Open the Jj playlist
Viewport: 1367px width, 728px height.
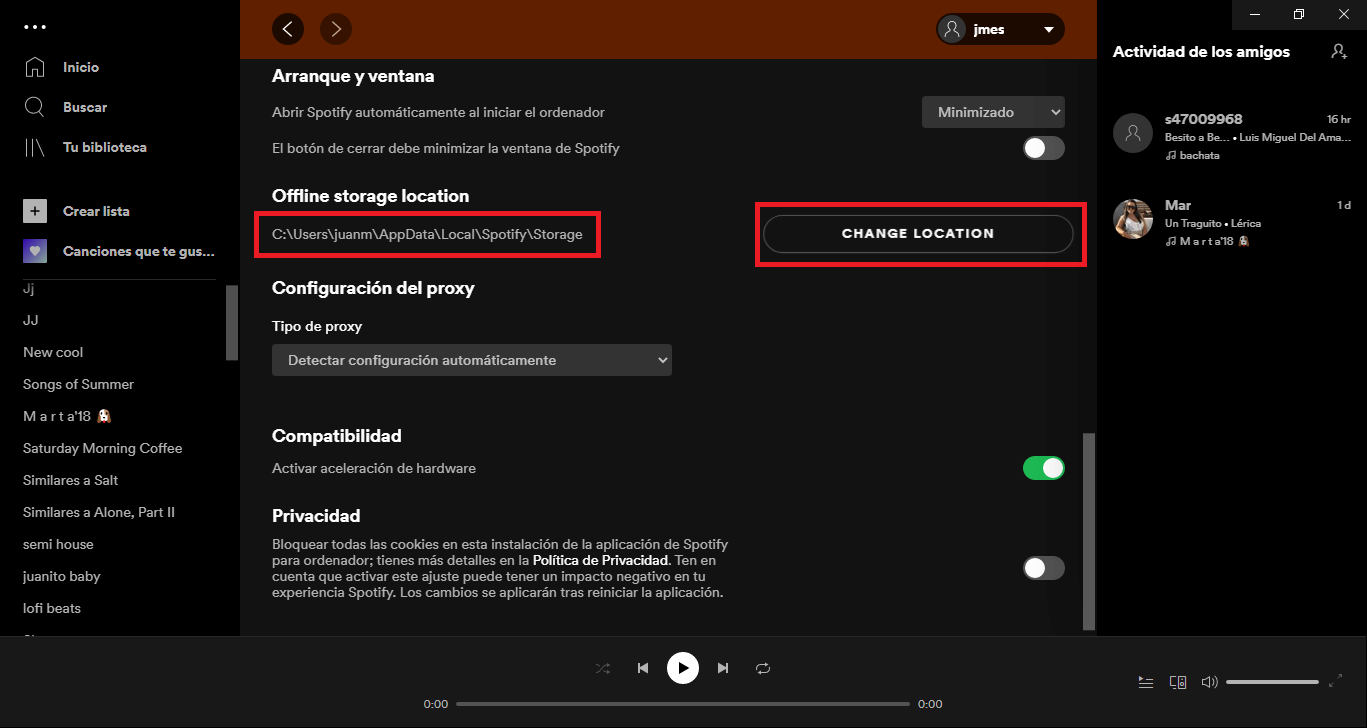(x=29, y=288)
